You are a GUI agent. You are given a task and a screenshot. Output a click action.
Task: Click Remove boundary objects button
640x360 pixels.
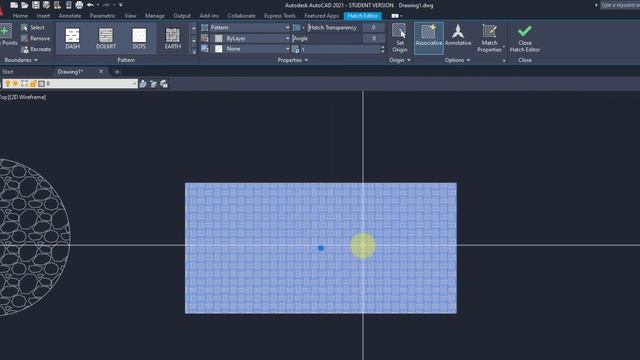(x=36, y=38)
